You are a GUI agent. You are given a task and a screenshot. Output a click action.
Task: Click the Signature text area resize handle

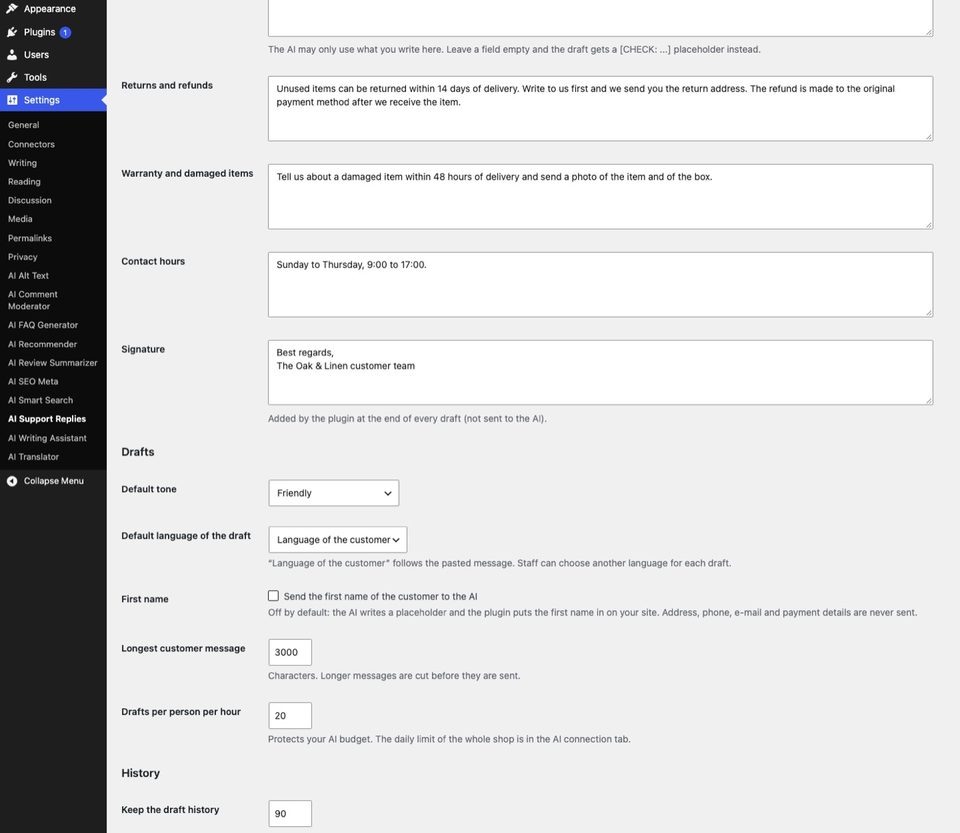point(929,401)
